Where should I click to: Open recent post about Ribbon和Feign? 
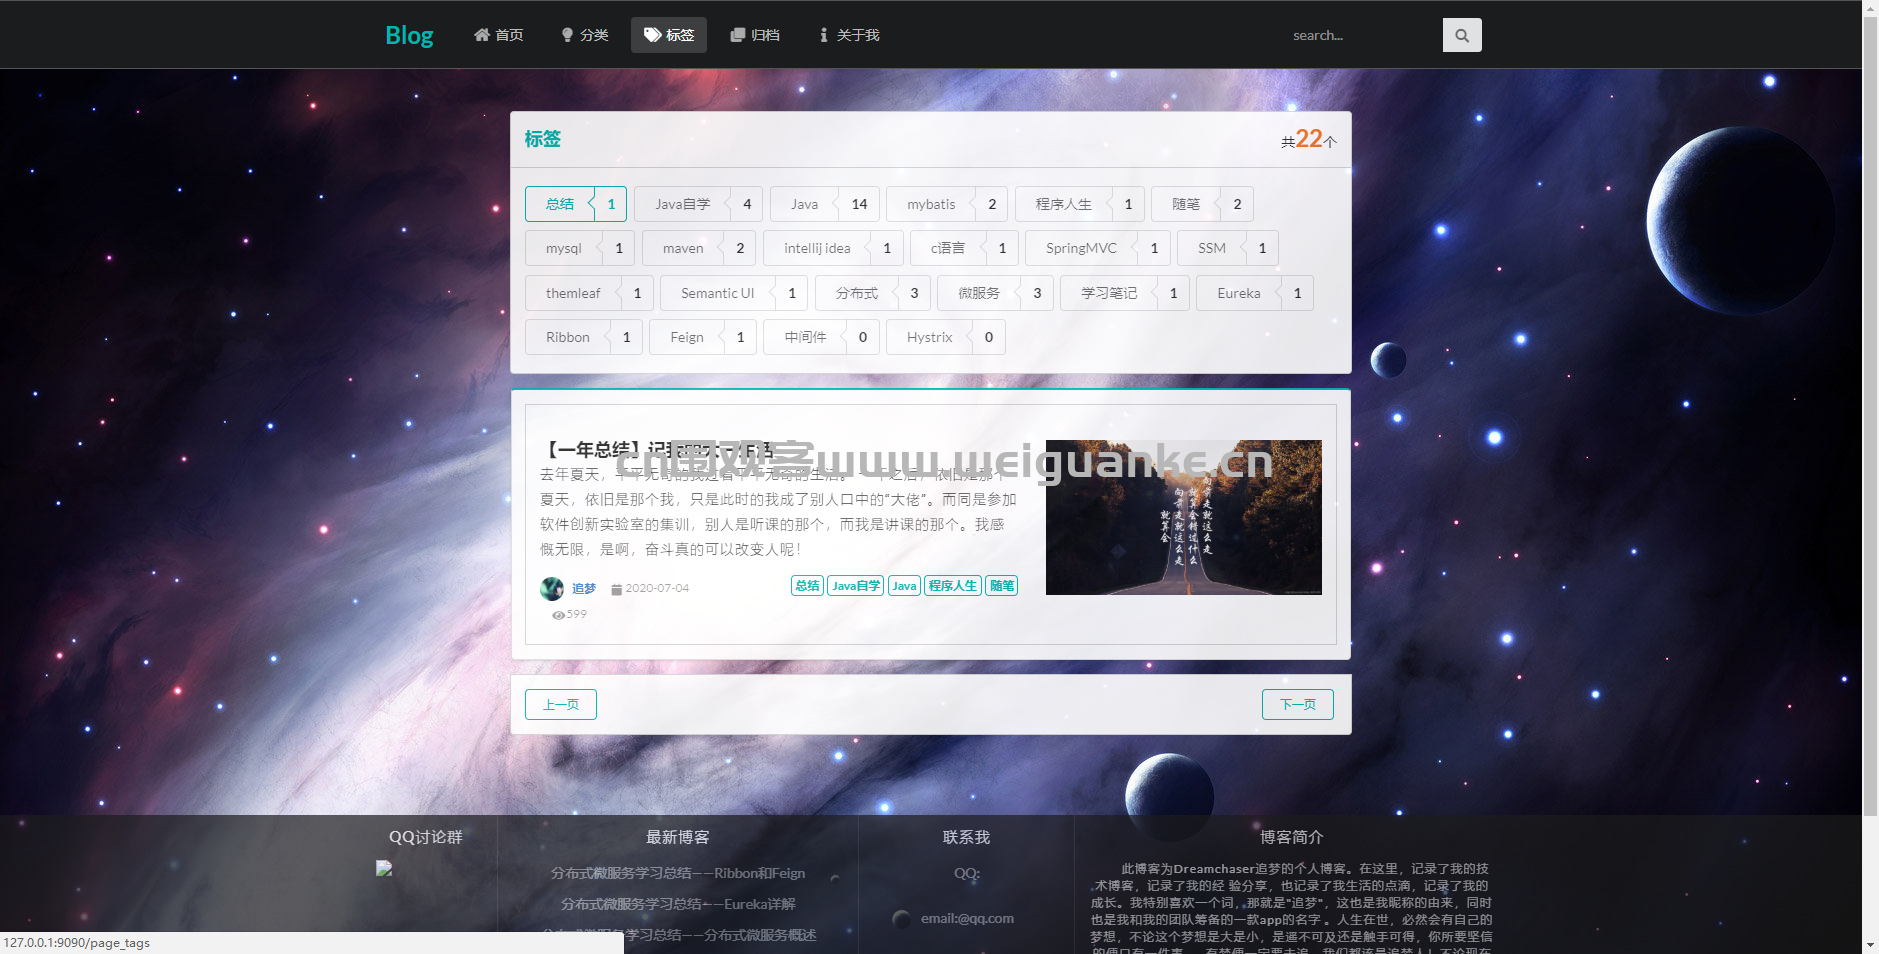point(677,873)
